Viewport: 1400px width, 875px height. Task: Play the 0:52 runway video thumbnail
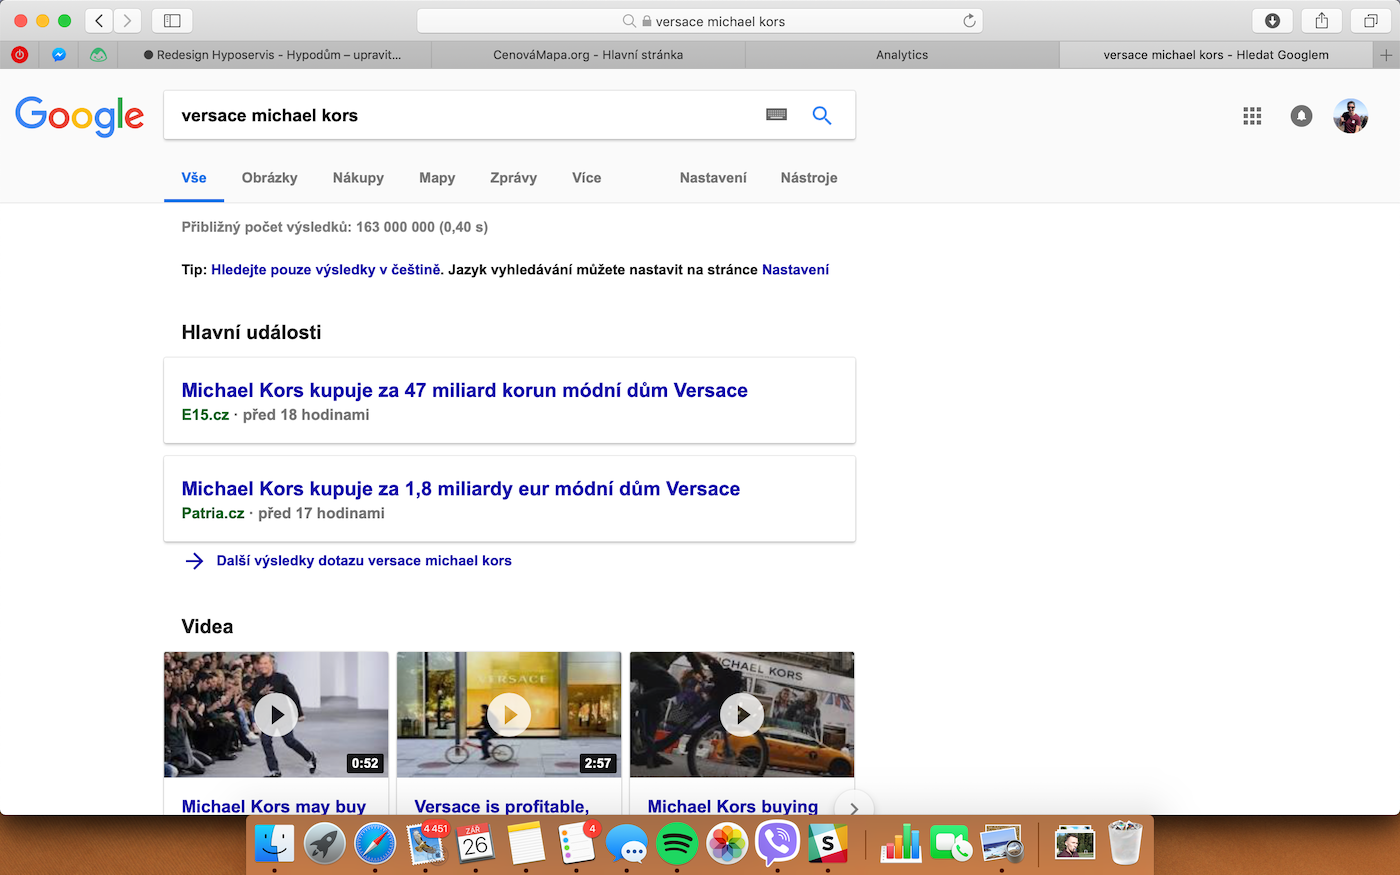276,715
